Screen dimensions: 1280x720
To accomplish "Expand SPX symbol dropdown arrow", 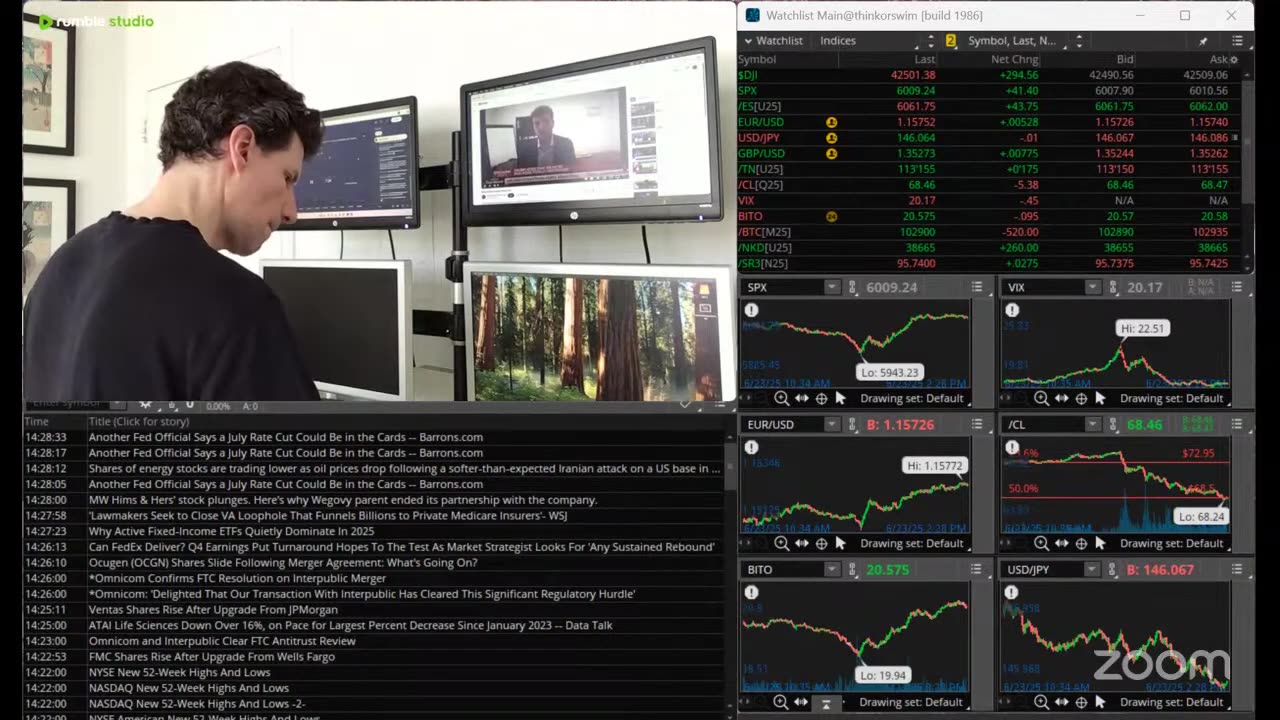I will (831, 287).
